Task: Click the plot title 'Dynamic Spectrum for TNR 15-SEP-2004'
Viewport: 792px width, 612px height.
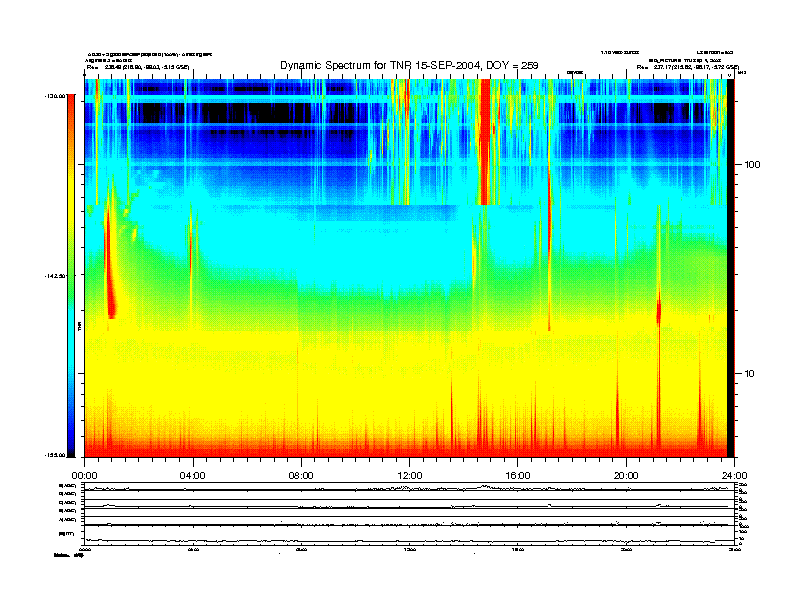Action: point(409,65)
